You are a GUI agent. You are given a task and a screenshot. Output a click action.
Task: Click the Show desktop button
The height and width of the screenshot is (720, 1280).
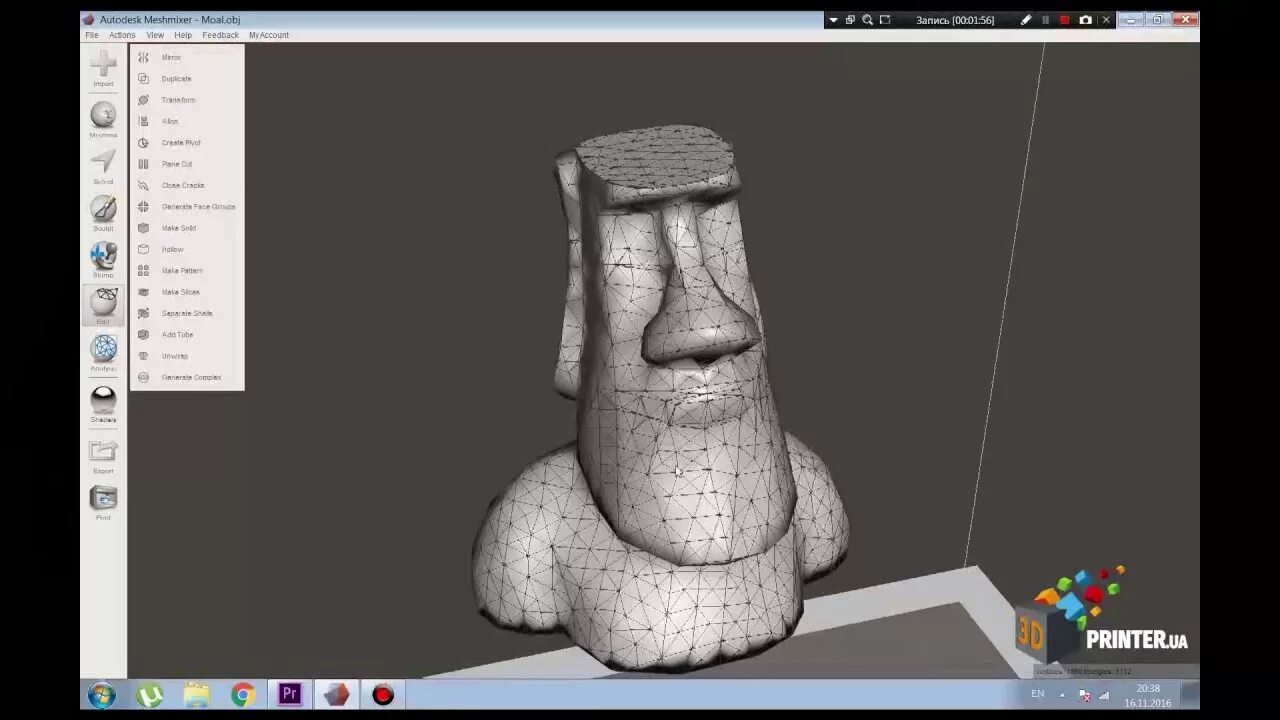pyautogui.click(x=1191, y=695)
